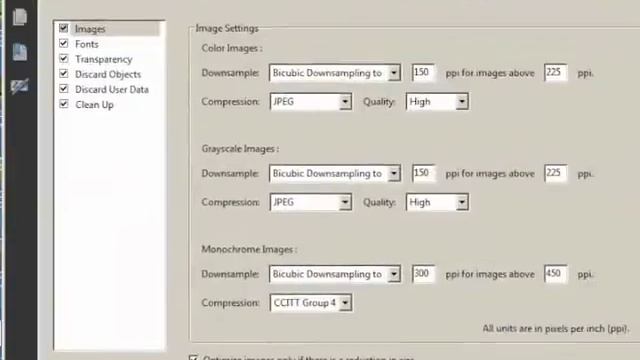Open Monochrome Images Downsample dropdown

[335, 274]
